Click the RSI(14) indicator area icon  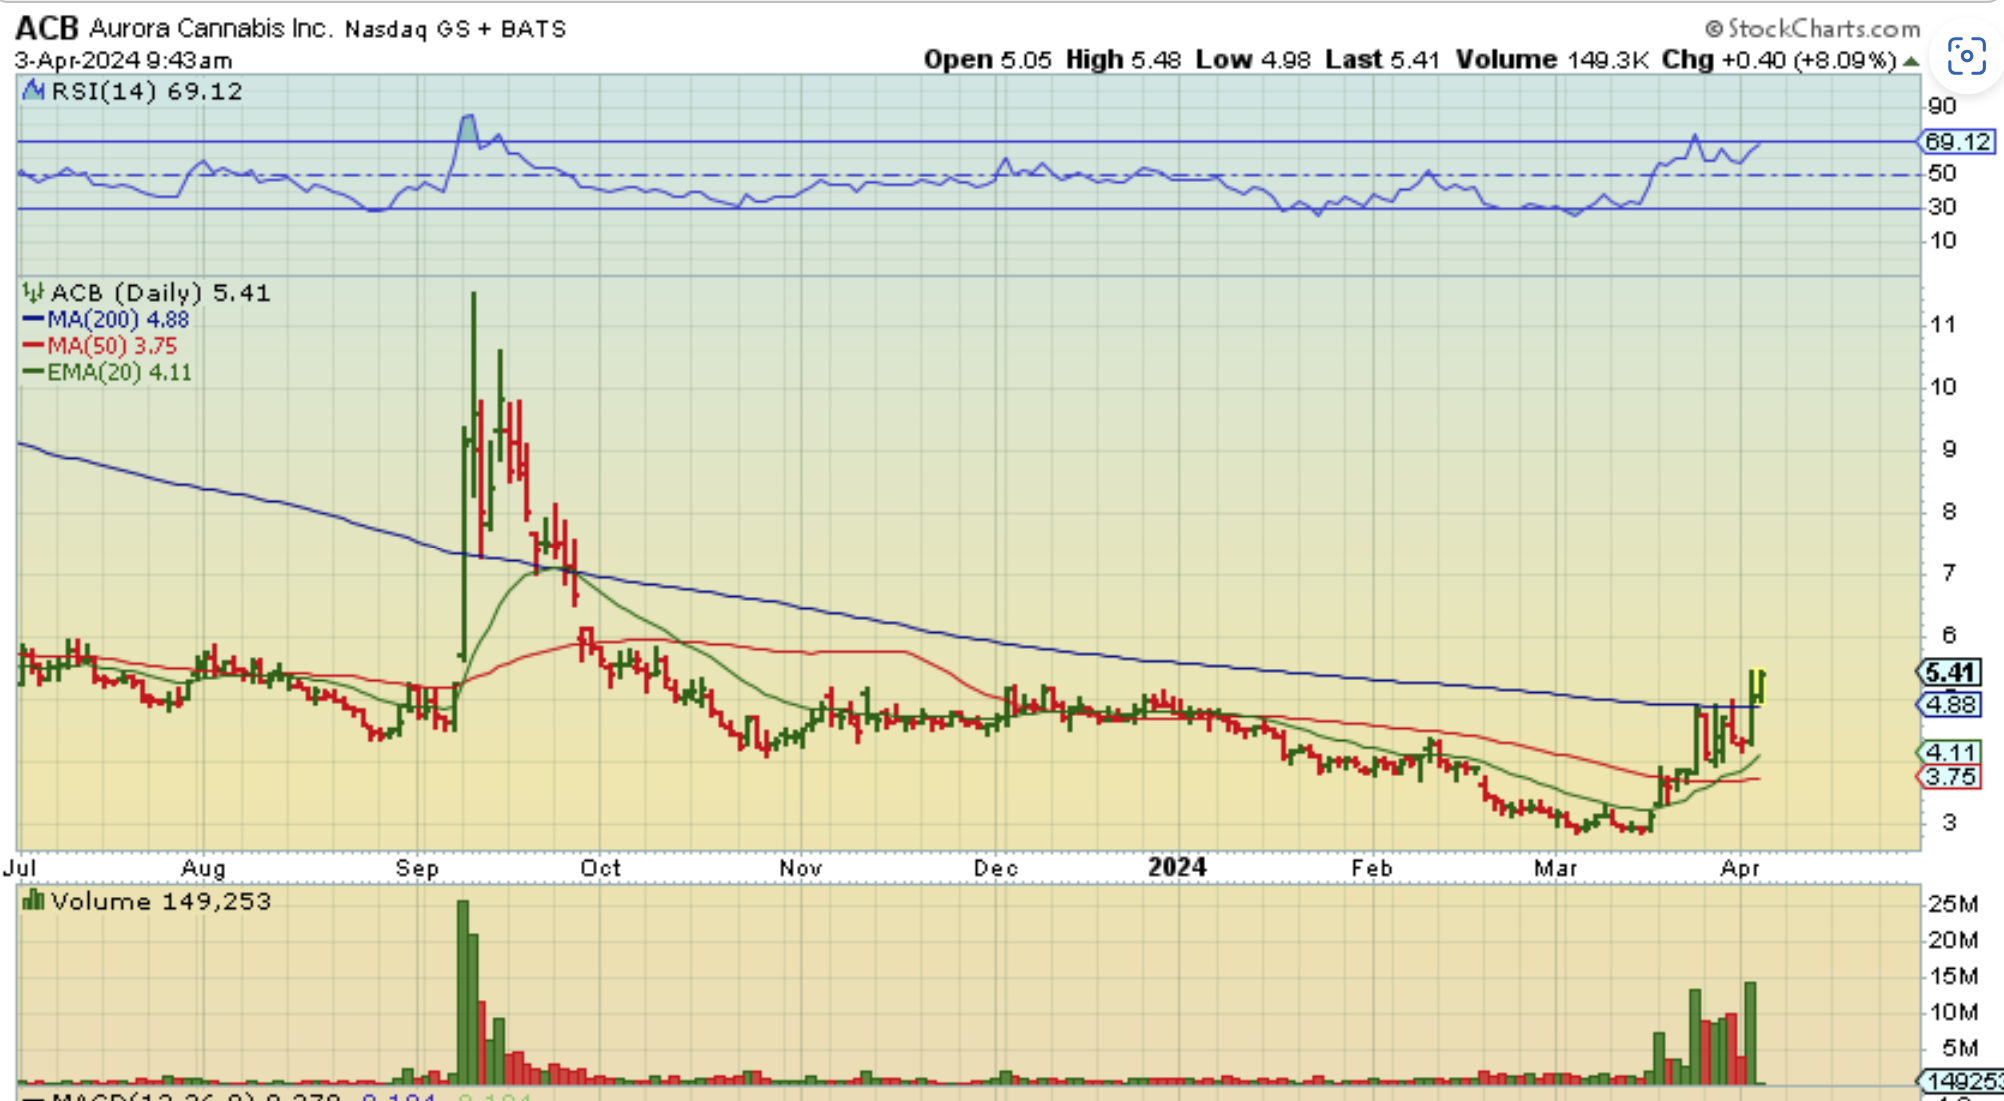click(x=35, y=91)
